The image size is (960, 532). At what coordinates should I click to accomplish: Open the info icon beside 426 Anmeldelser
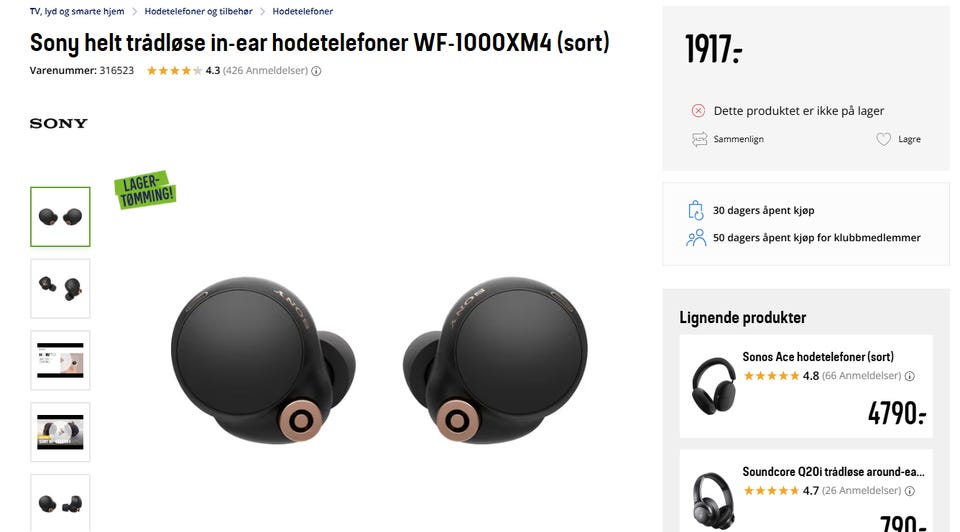tap(316, 71)
